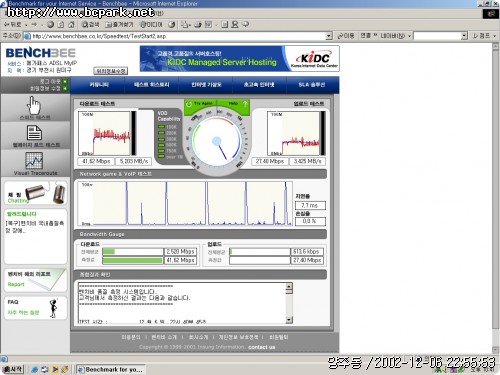Viewport: 500px width, 375px height.
Task: Select the '5.203 MB/s' download value
Action: pos(133,161)
